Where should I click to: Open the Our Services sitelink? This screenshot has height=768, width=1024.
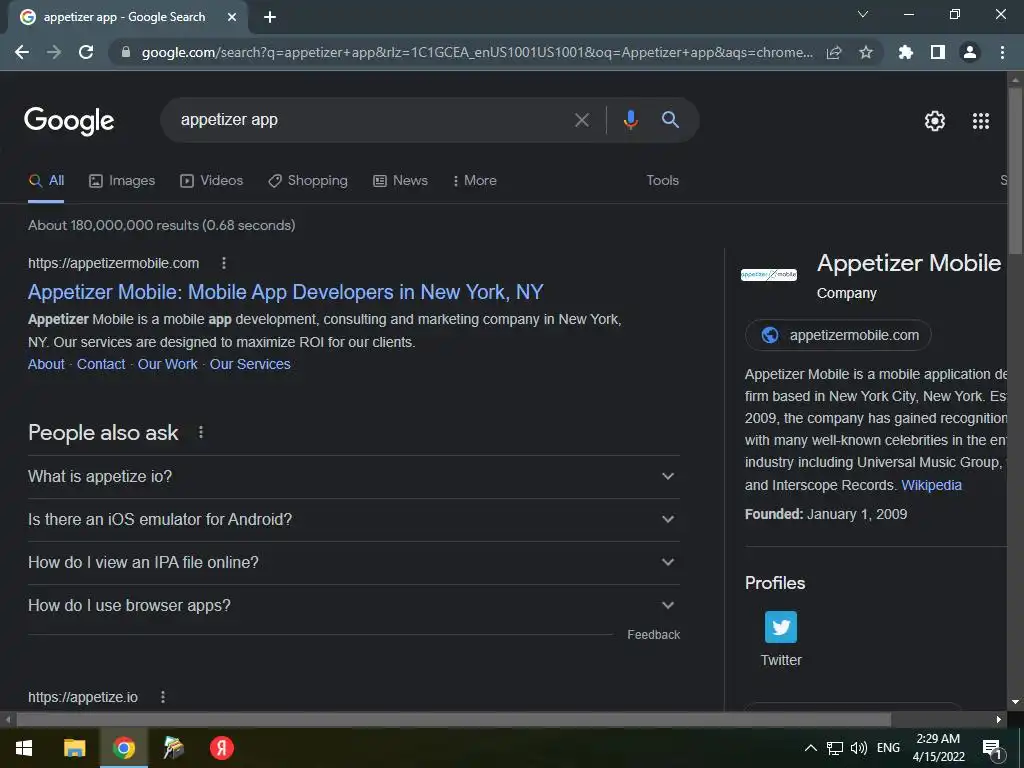tap(250, 364)
